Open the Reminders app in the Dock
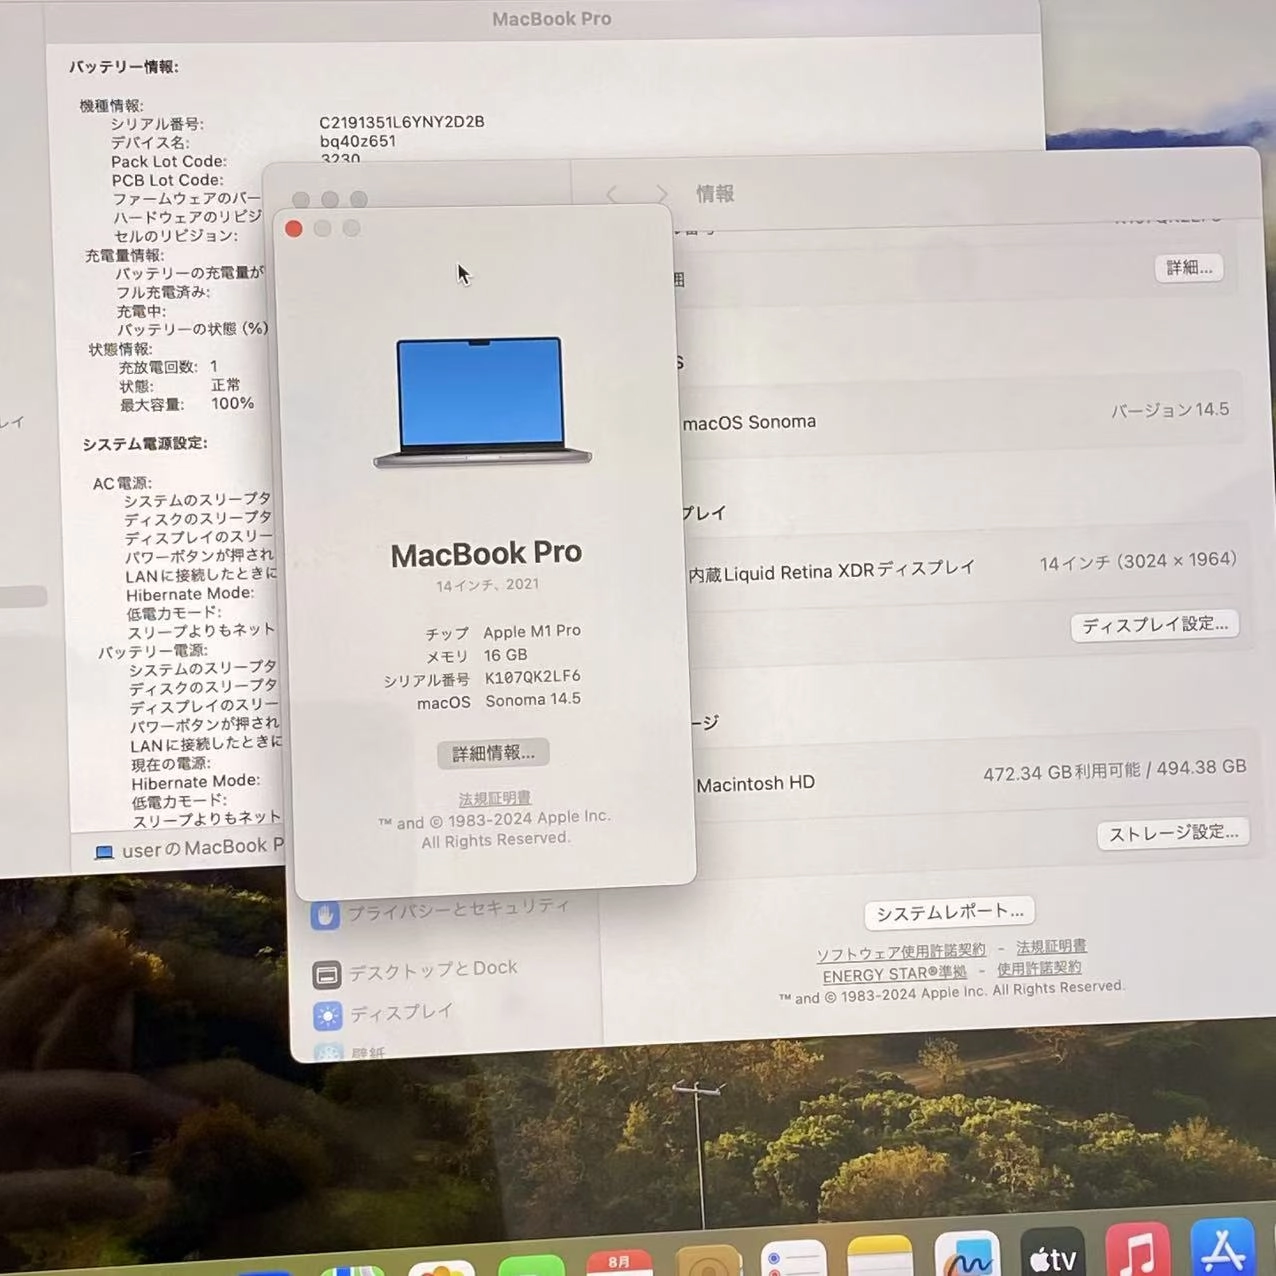The image size is (1276, 1276). tap(794, 1261)
